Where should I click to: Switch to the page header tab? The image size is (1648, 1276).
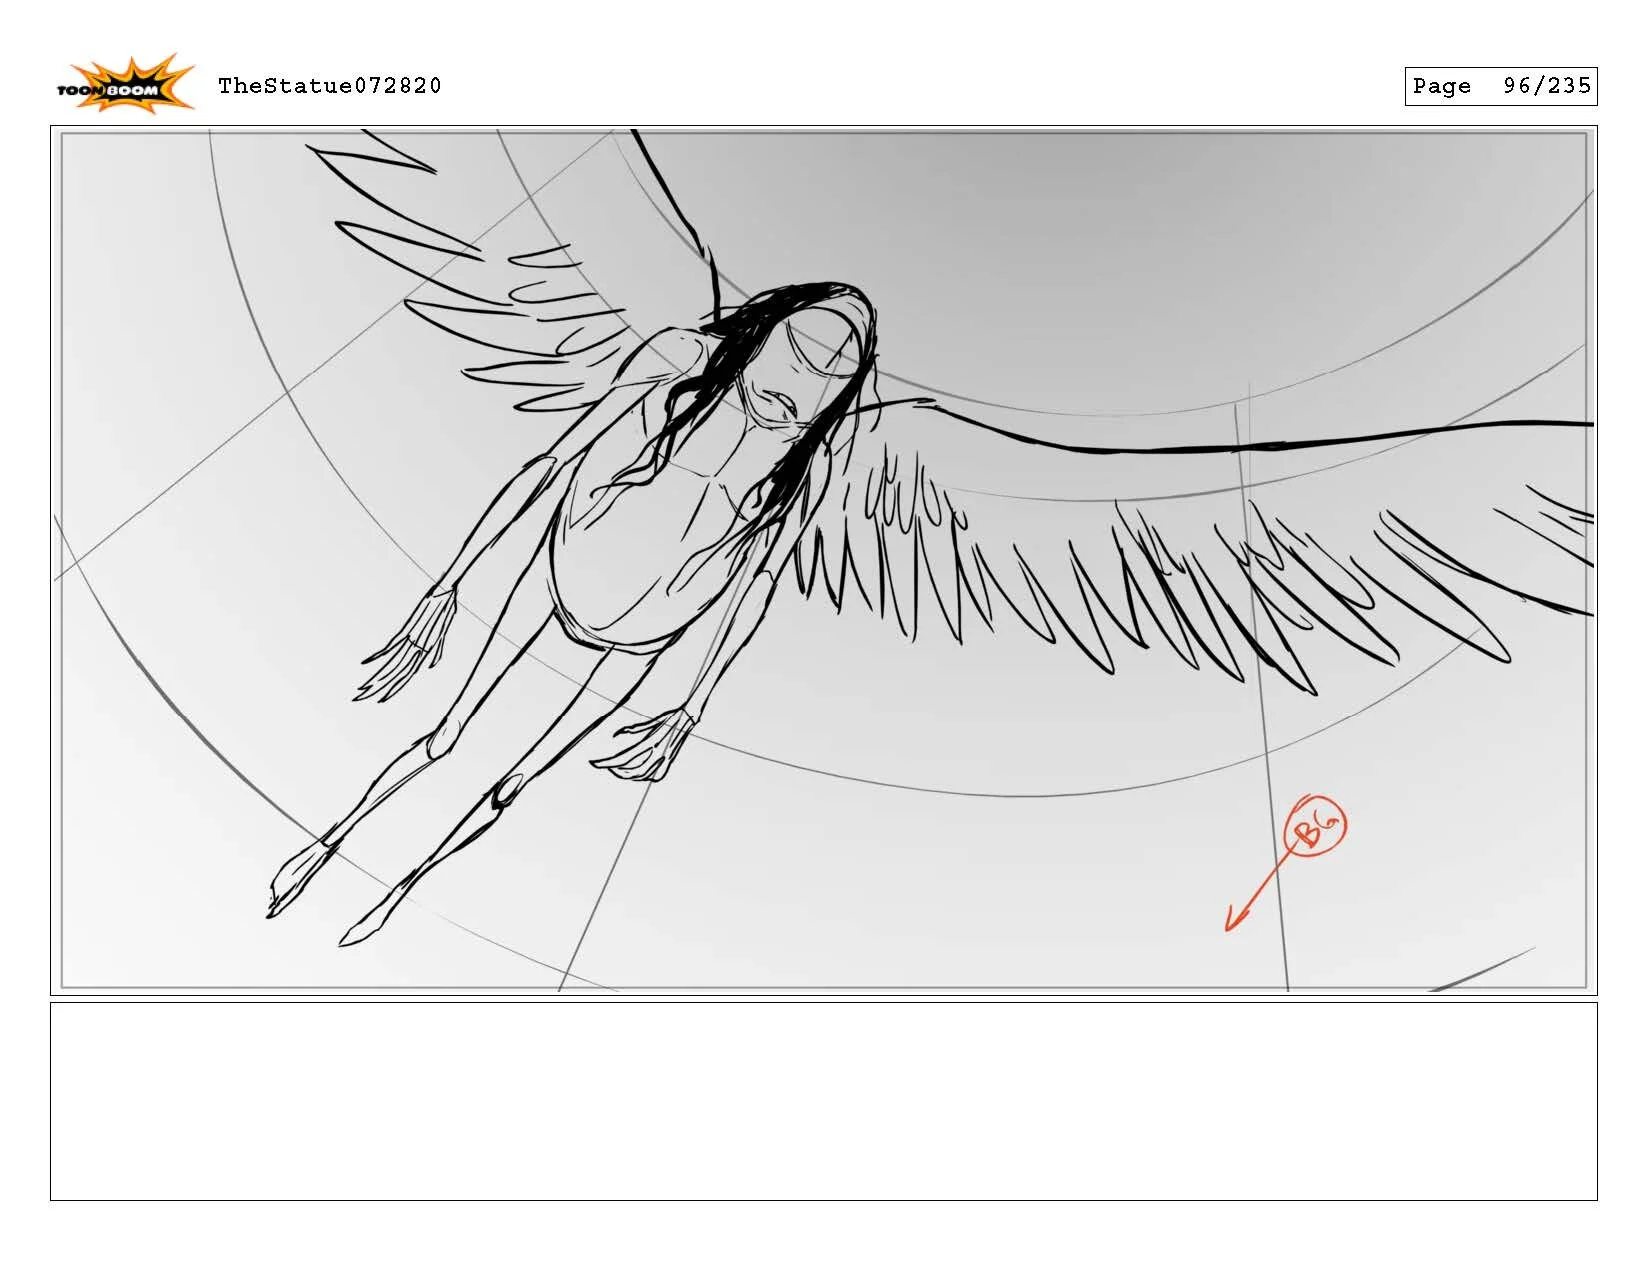click(x=824, y=86)
